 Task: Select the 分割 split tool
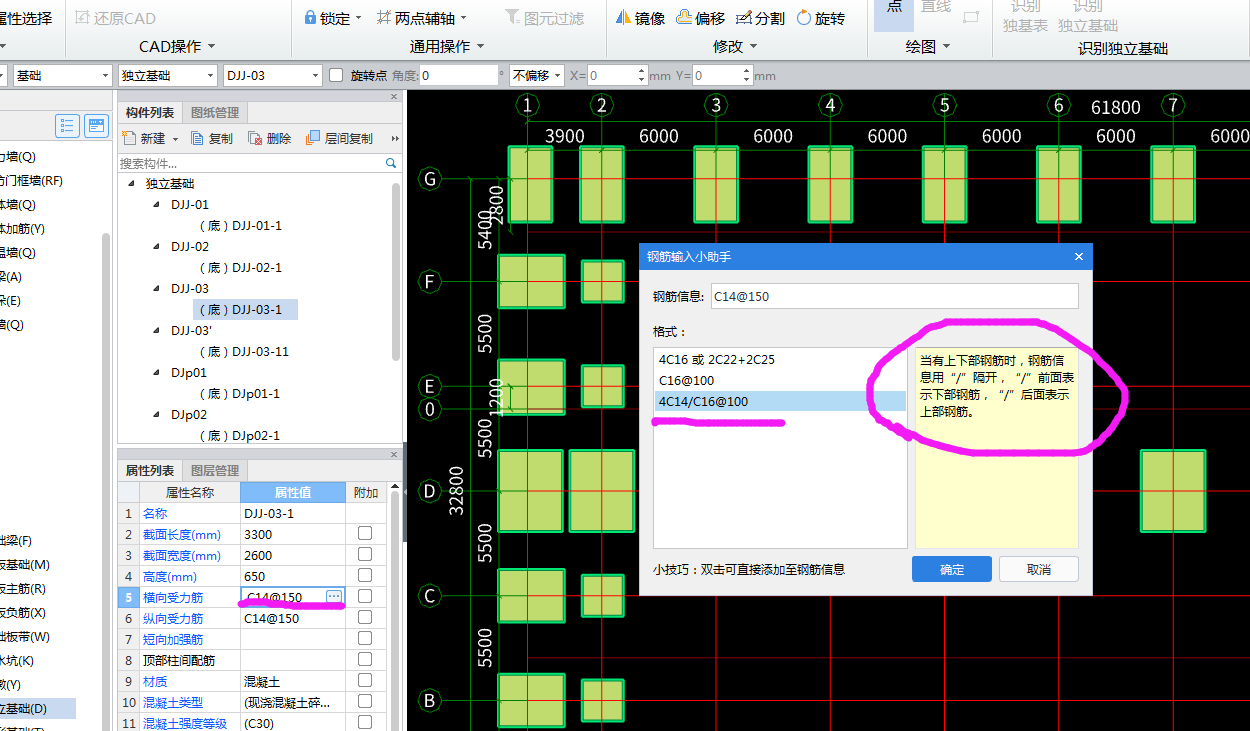[760, 18]
